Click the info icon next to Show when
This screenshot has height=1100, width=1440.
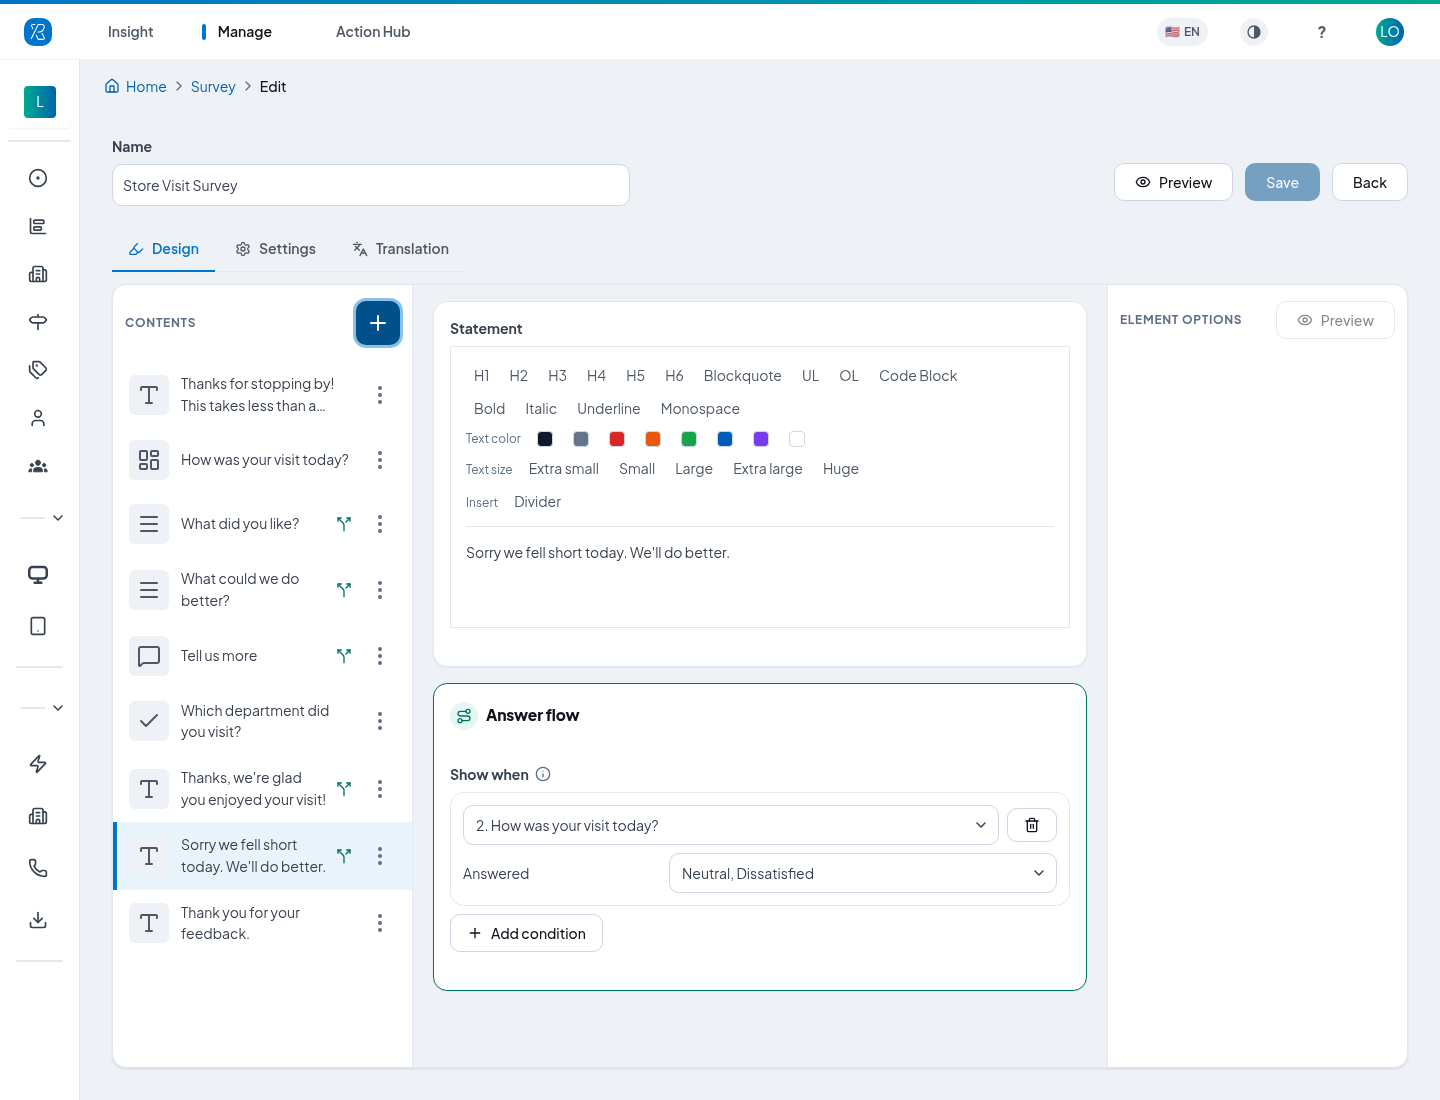click(543, 774)
